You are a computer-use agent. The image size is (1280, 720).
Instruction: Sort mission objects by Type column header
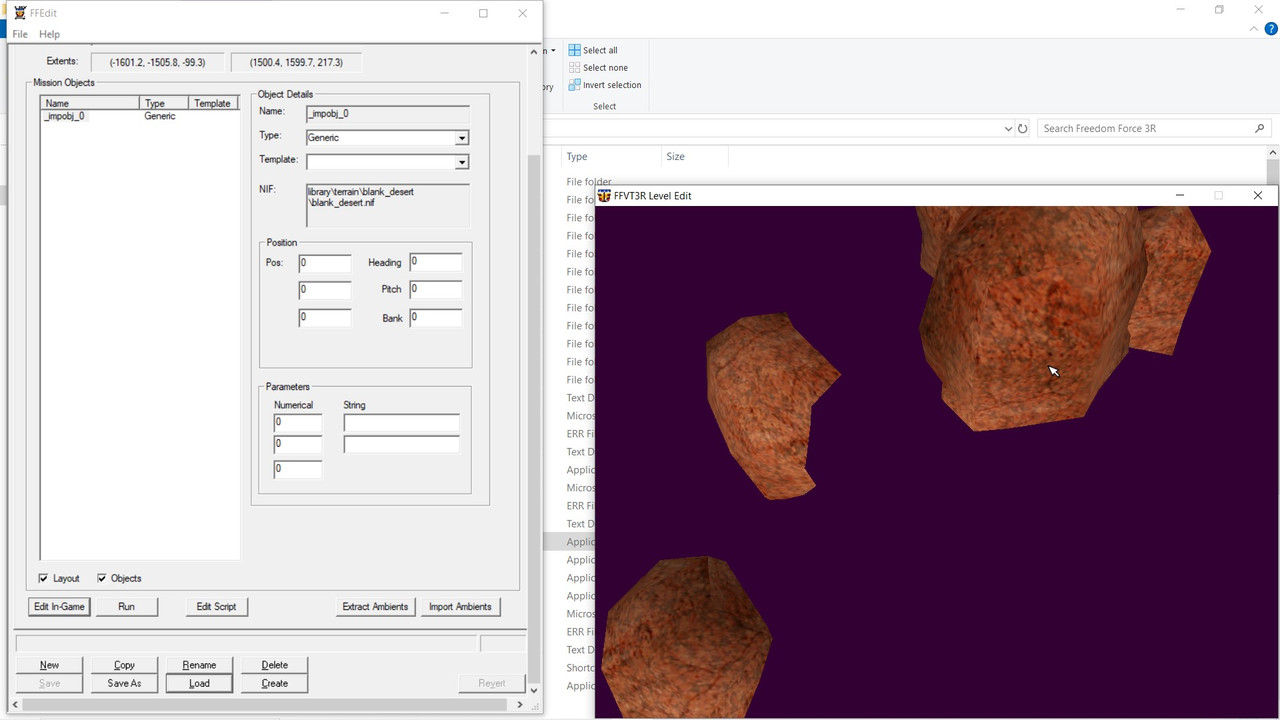[x=165, y=103]
